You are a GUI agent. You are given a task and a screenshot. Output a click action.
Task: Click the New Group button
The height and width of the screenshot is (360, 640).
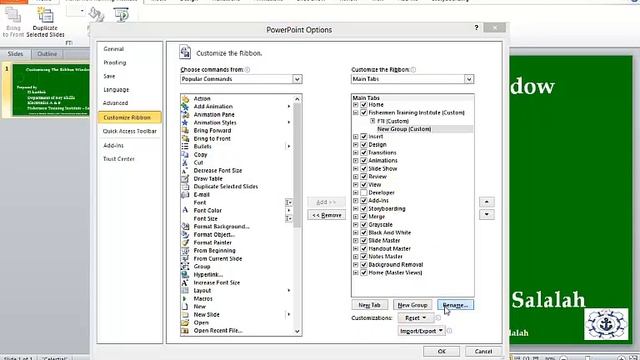tap(412, 305)
